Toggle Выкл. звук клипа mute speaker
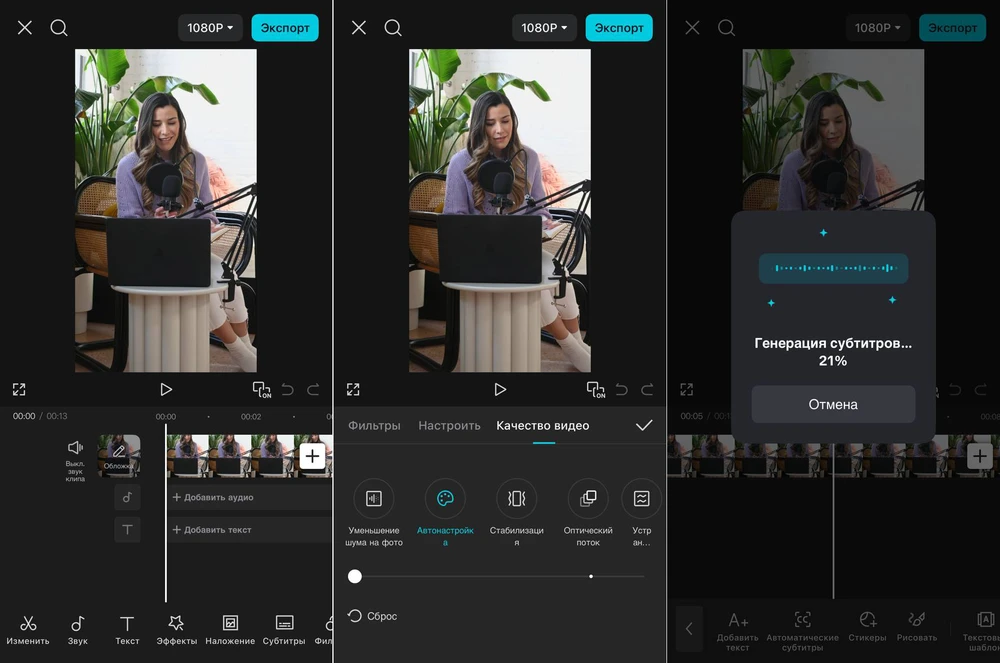Image resolution: width=1000 pixels, height=663 pixels. pos(75,448)
